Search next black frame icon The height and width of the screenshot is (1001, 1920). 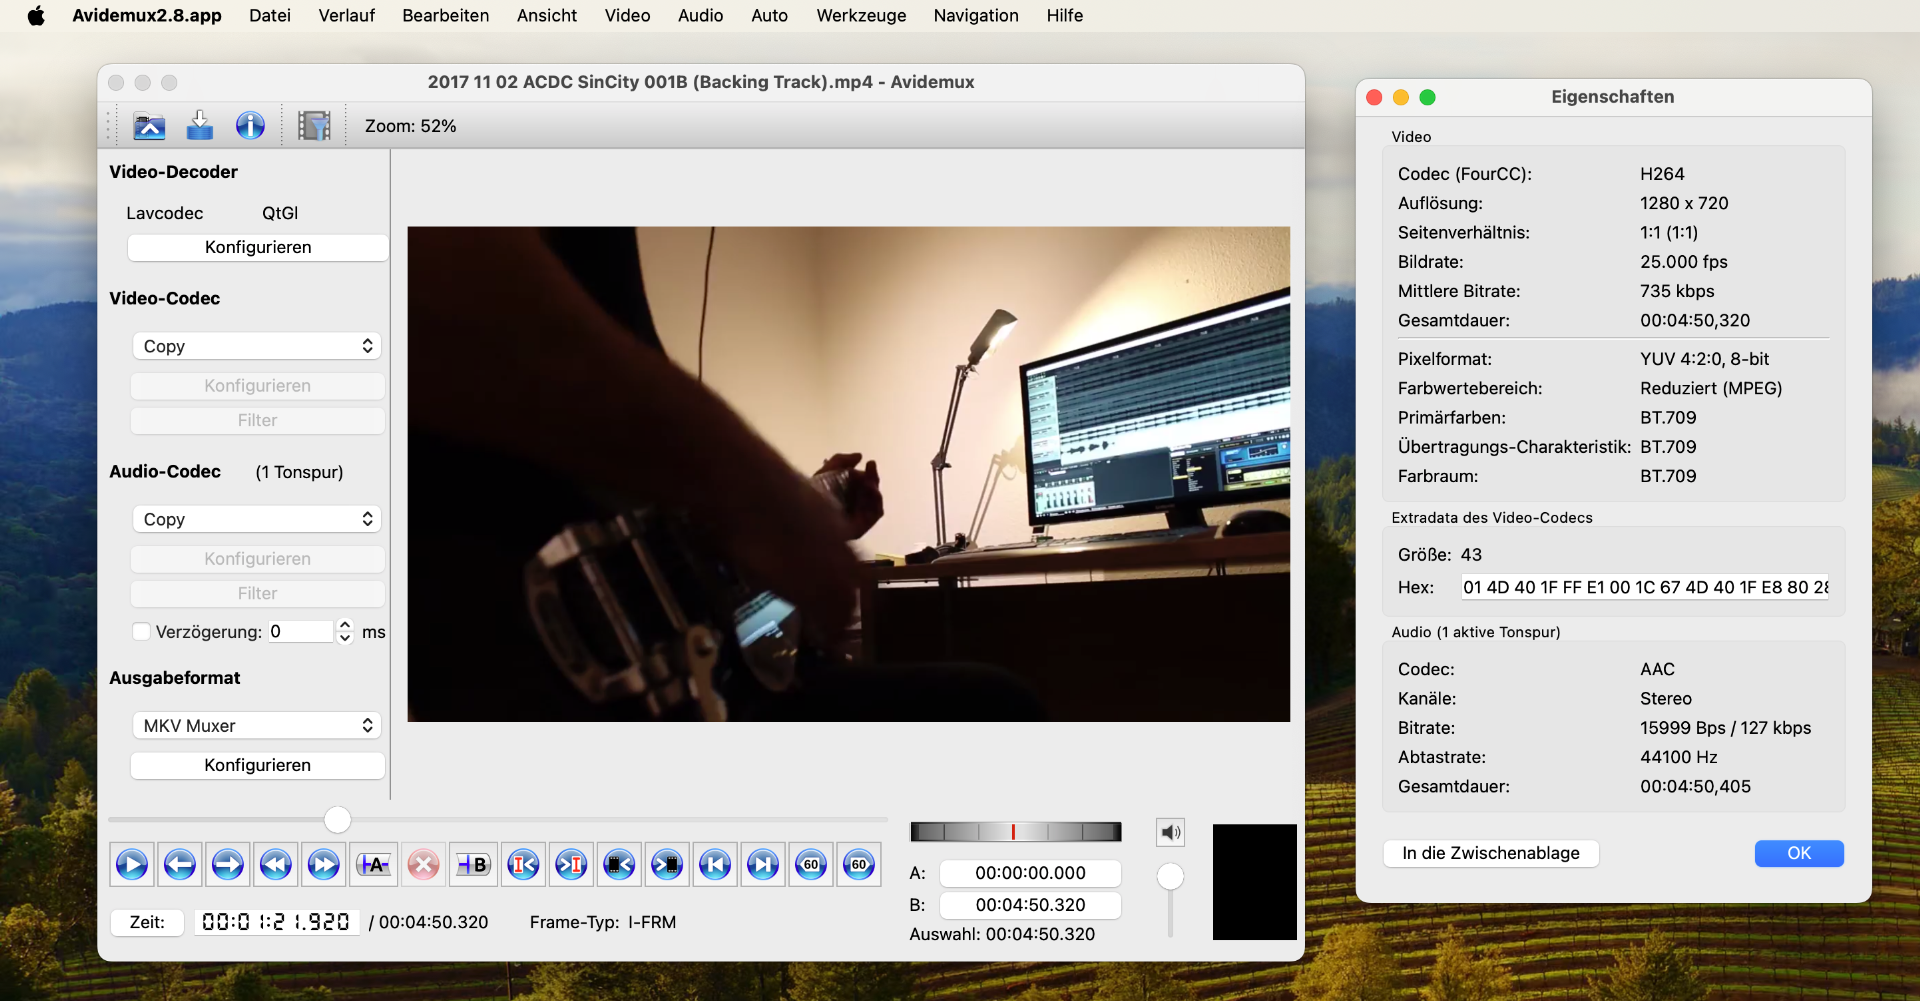point(667,865)
